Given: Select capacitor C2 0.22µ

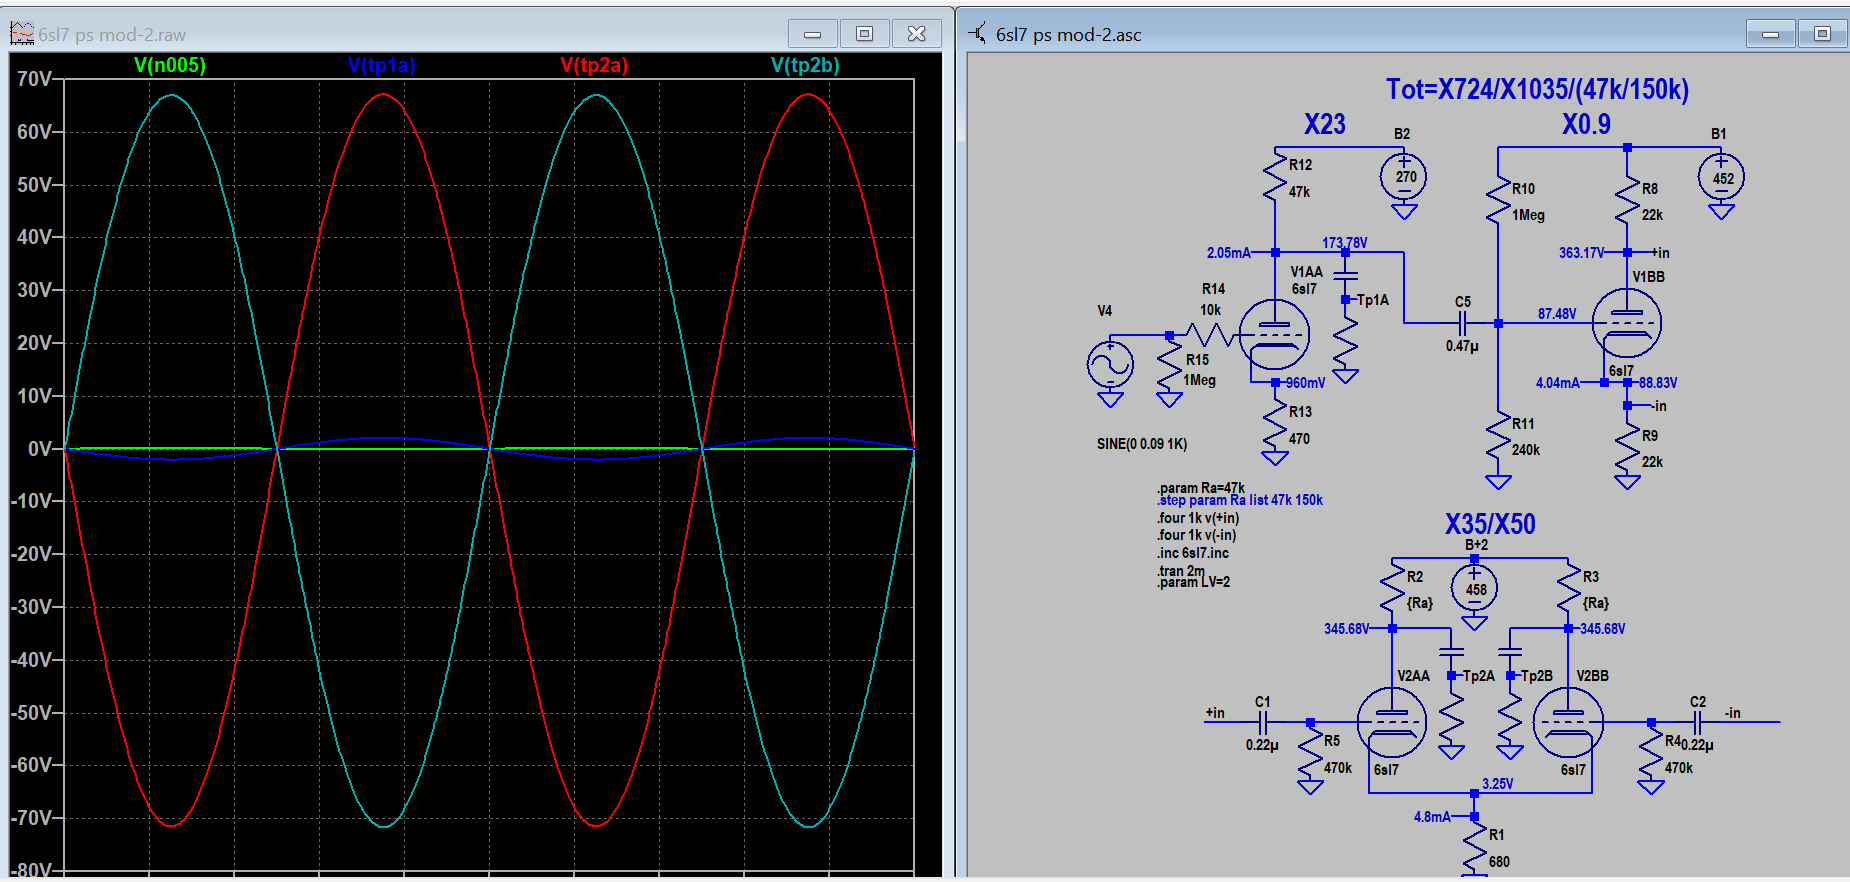Looking at the screenshot, I should click(1697, 722).
